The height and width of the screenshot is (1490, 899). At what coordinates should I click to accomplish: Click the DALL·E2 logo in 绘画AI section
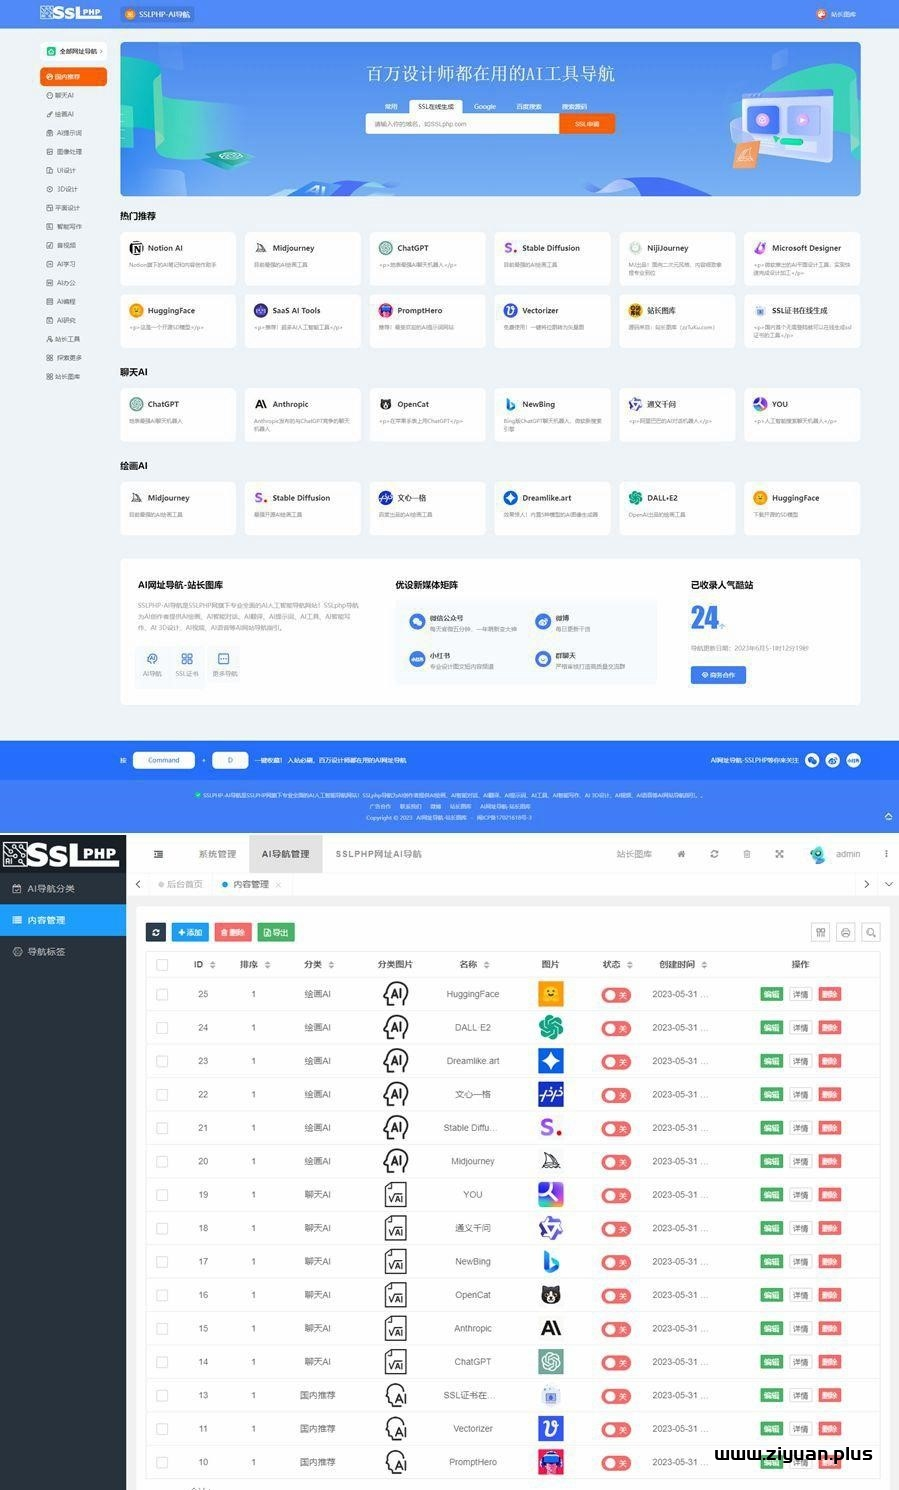(635, 497)
